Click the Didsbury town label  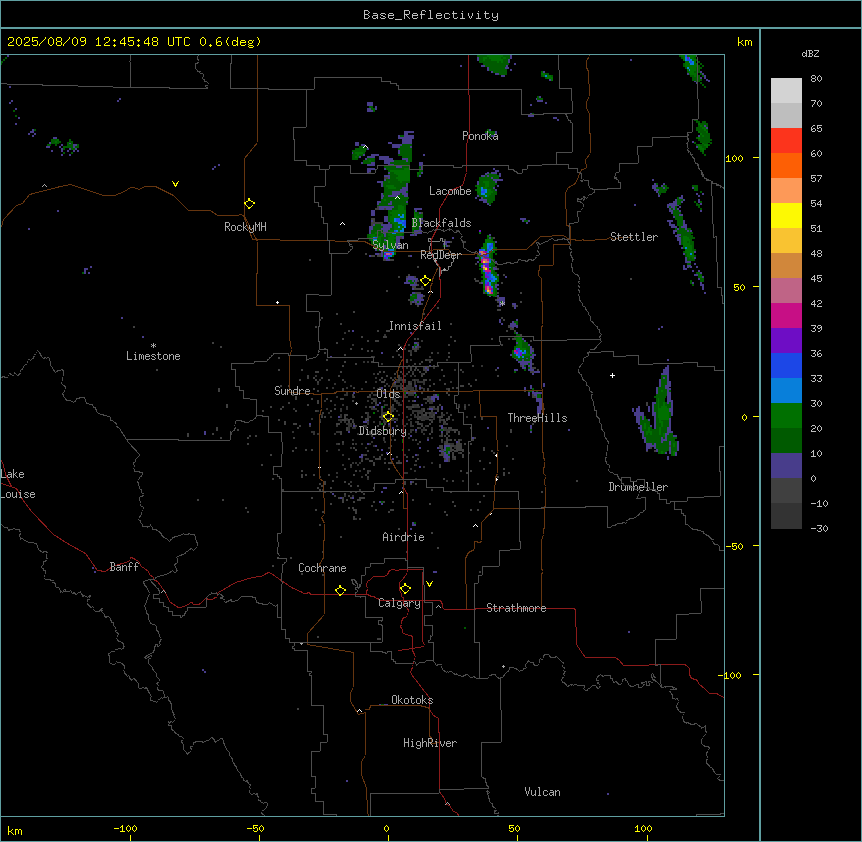[x=383, y=431]
